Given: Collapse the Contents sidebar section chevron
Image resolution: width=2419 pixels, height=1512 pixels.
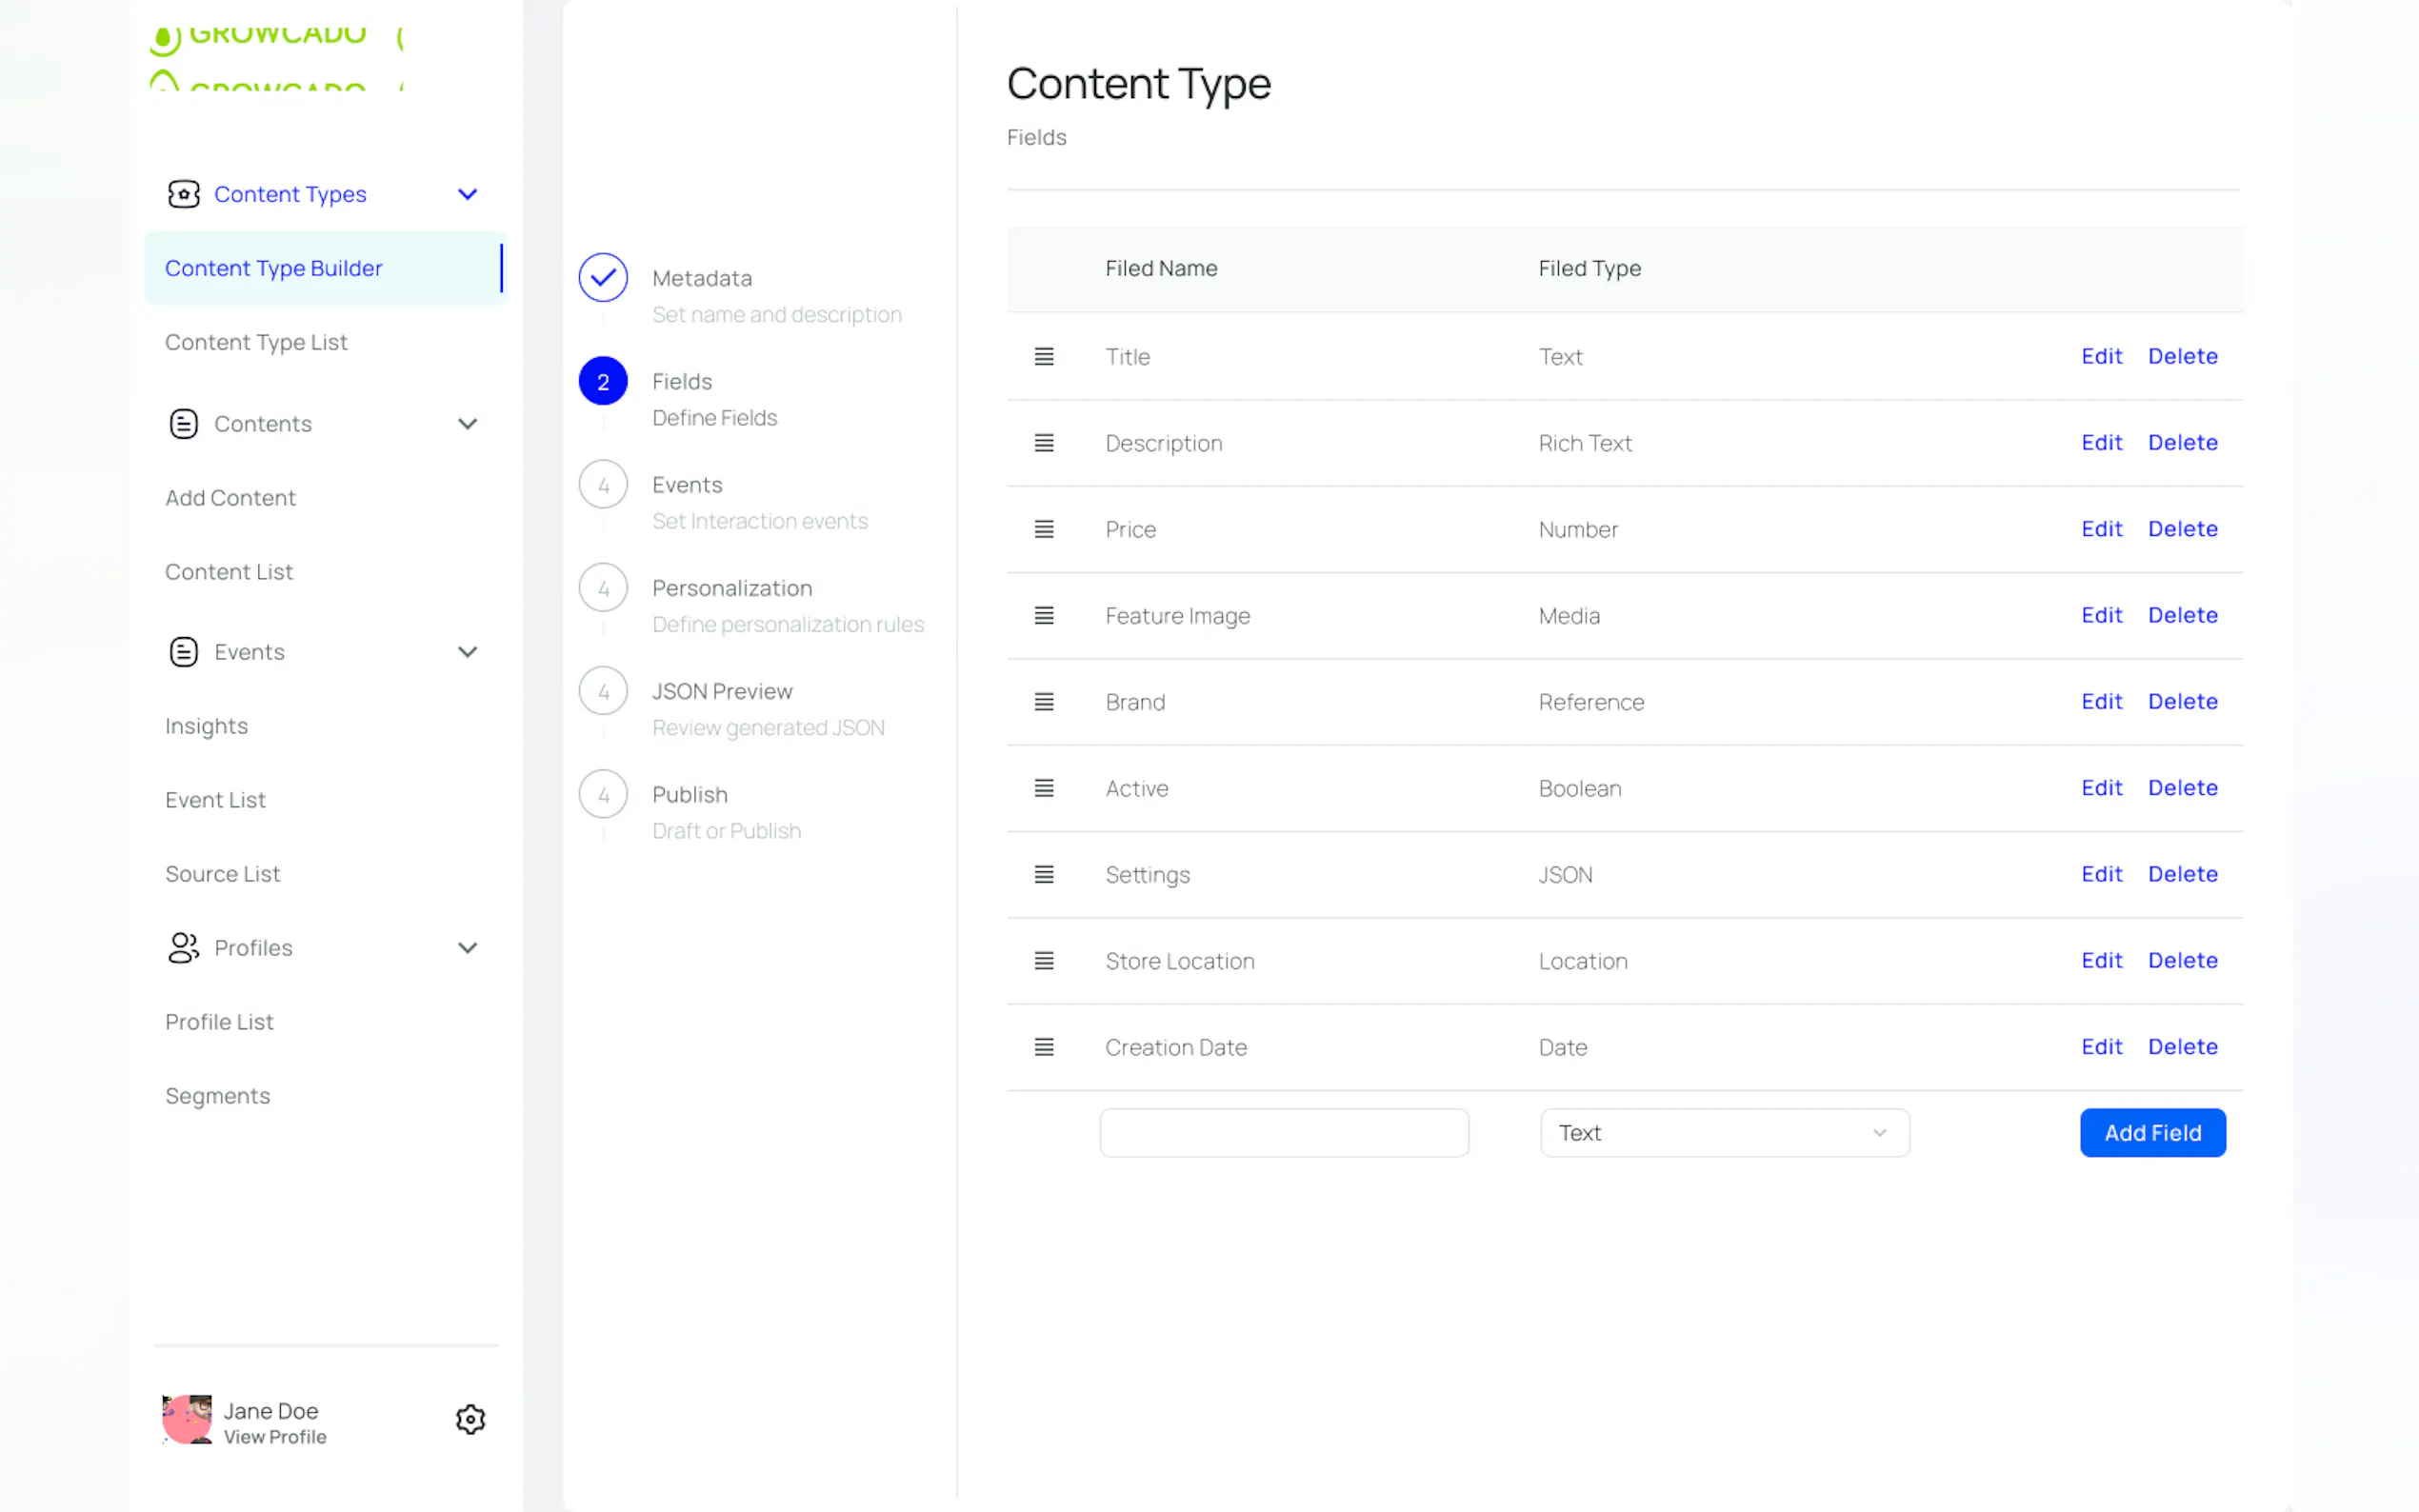Looking at the screenshot, I should click(467, 424).
